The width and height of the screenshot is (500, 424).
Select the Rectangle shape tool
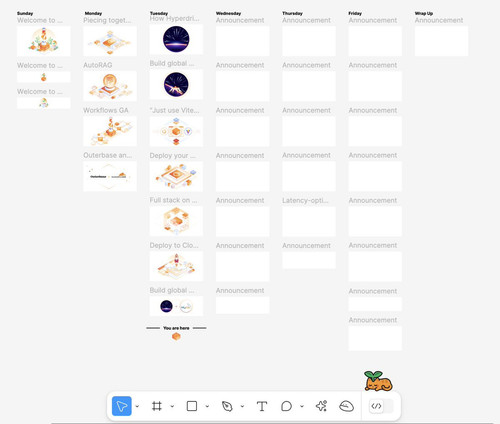(192, 406)
